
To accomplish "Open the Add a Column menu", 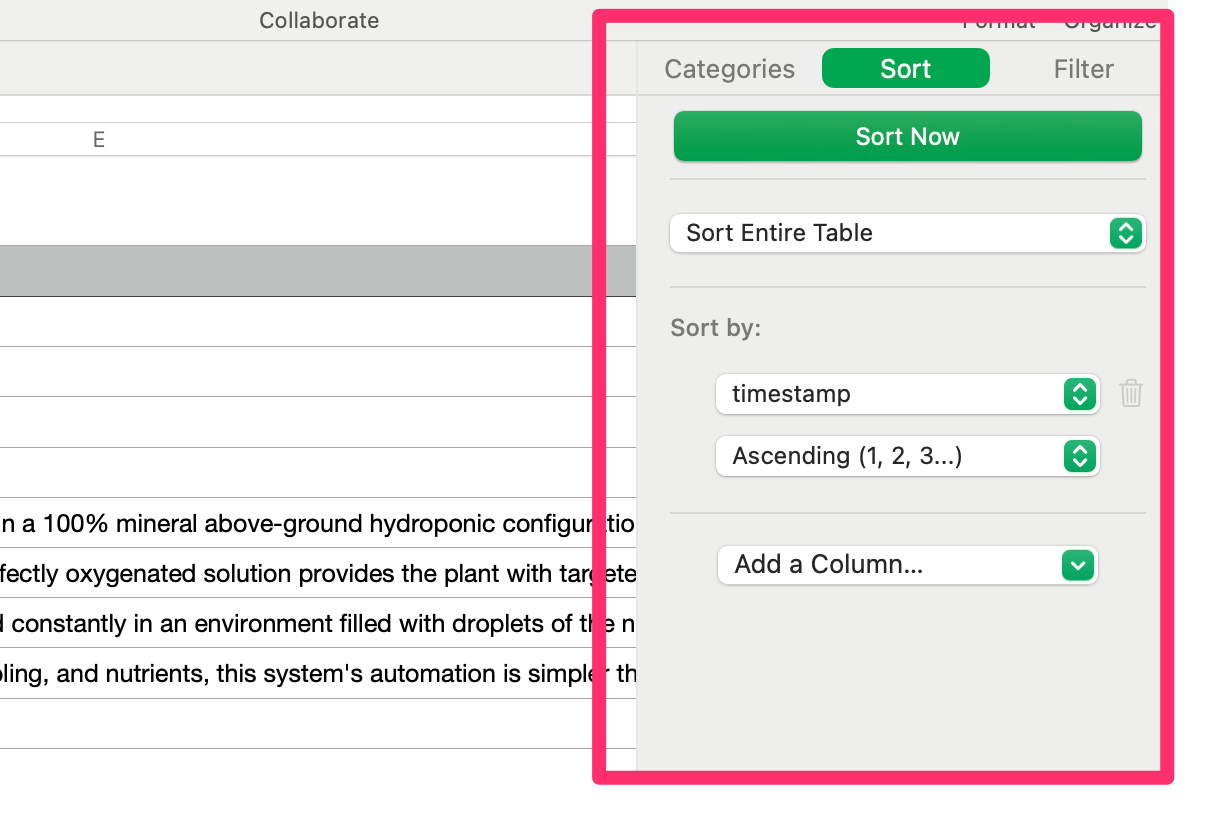I will 907,565.
